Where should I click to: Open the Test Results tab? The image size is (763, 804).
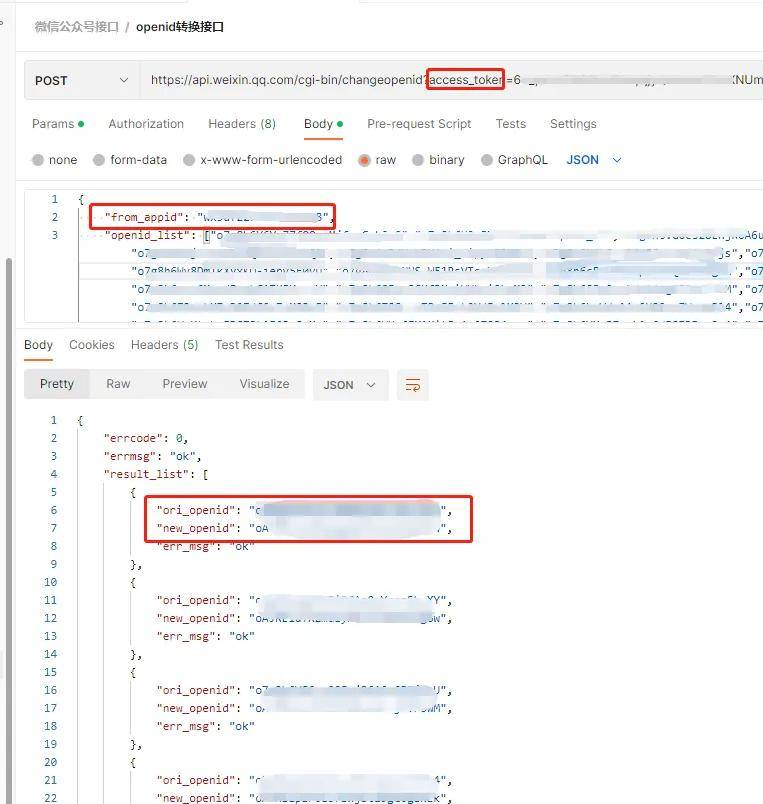(249, 345)
